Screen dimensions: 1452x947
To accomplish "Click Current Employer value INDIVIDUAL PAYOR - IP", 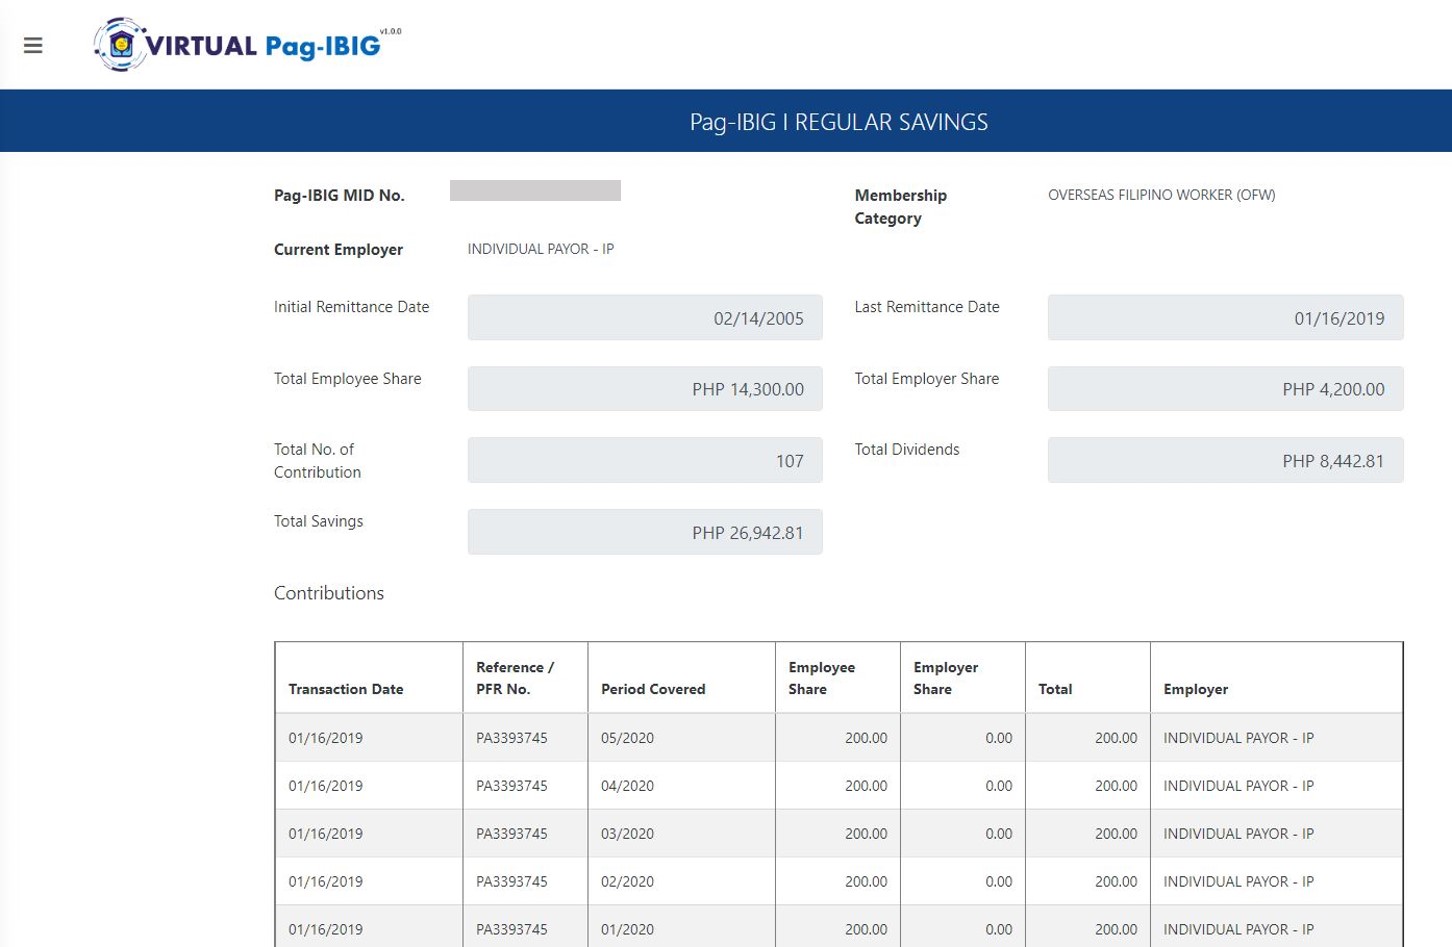I will pyautogui.click(x=541, y=249).
